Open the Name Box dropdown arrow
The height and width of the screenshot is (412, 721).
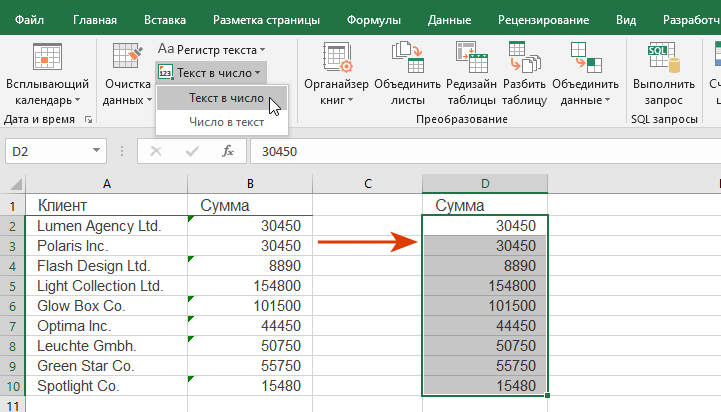(96, 150)
